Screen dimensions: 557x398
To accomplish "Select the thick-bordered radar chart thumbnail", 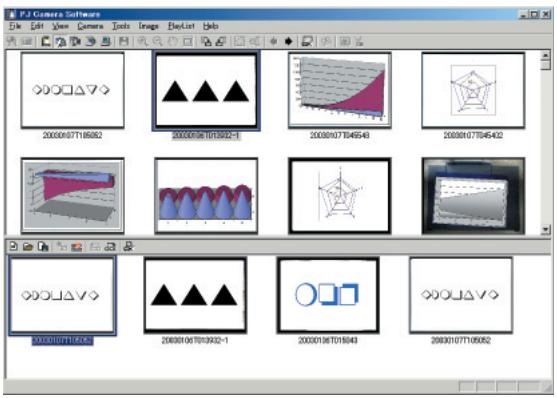I will coord(340,196).
